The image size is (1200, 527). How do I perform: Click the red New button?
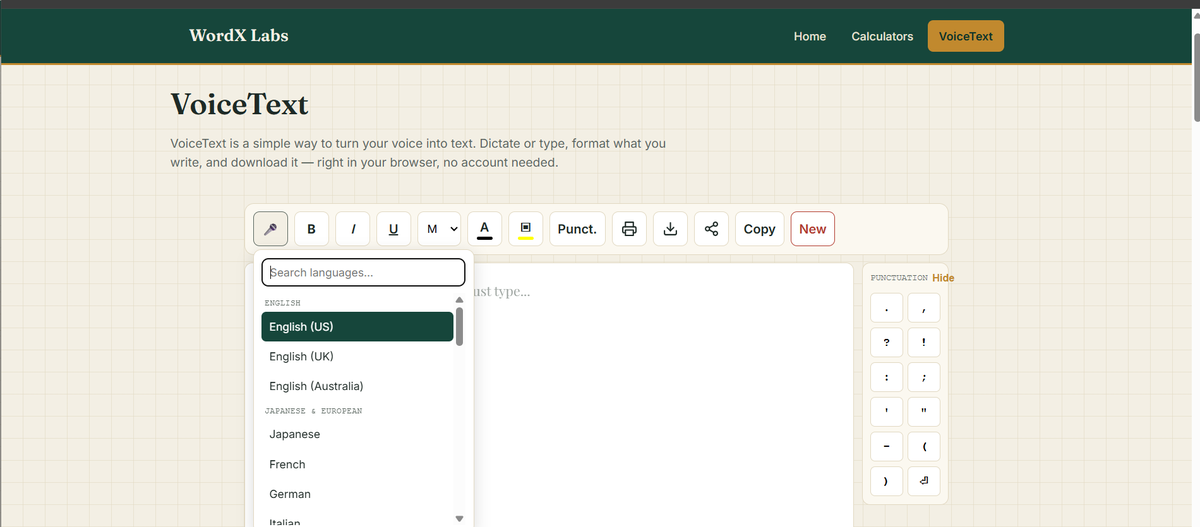pyautogui.click(x=812, y=229)
